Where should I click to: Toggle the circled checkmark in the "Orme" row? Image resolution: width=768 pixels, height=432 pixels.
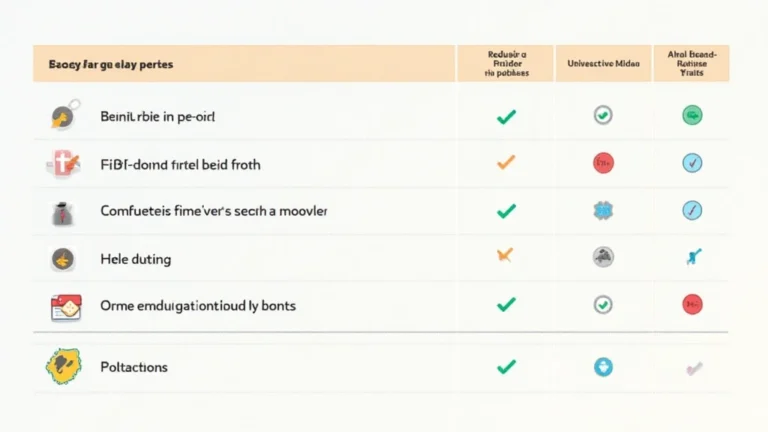(603, 305)
